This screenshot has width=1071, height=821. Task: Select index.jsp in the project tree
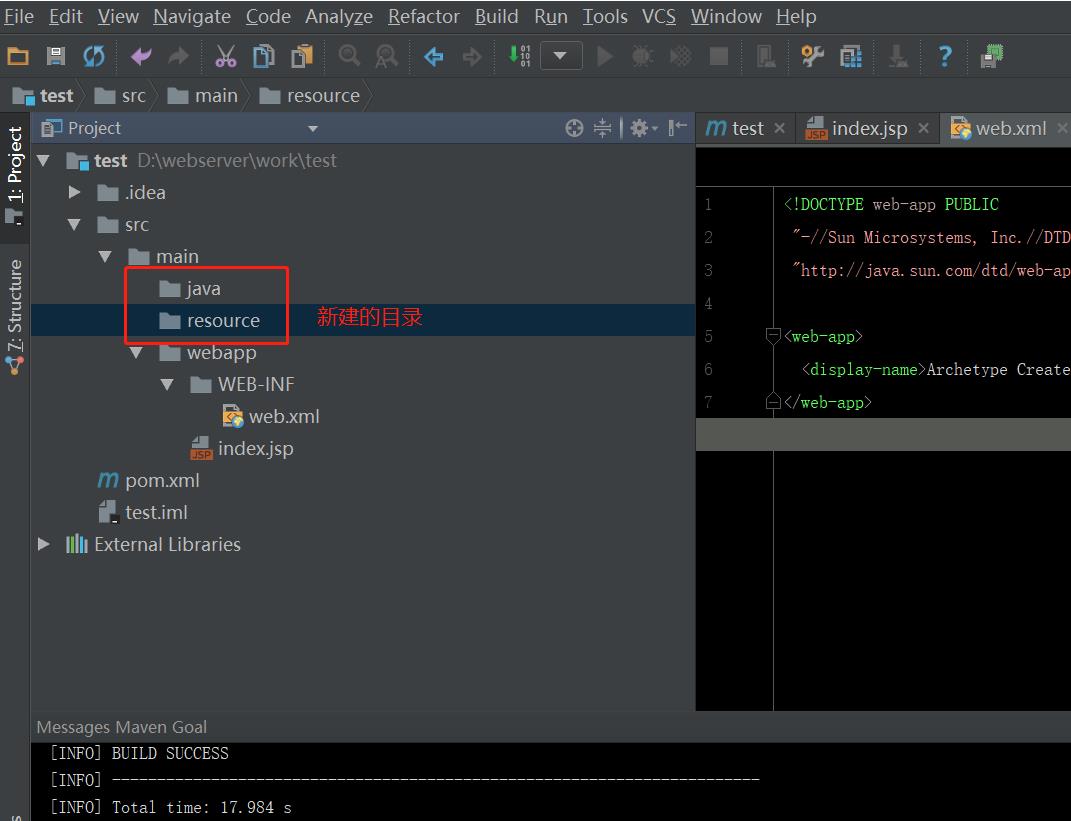click(x=242, y=448)
